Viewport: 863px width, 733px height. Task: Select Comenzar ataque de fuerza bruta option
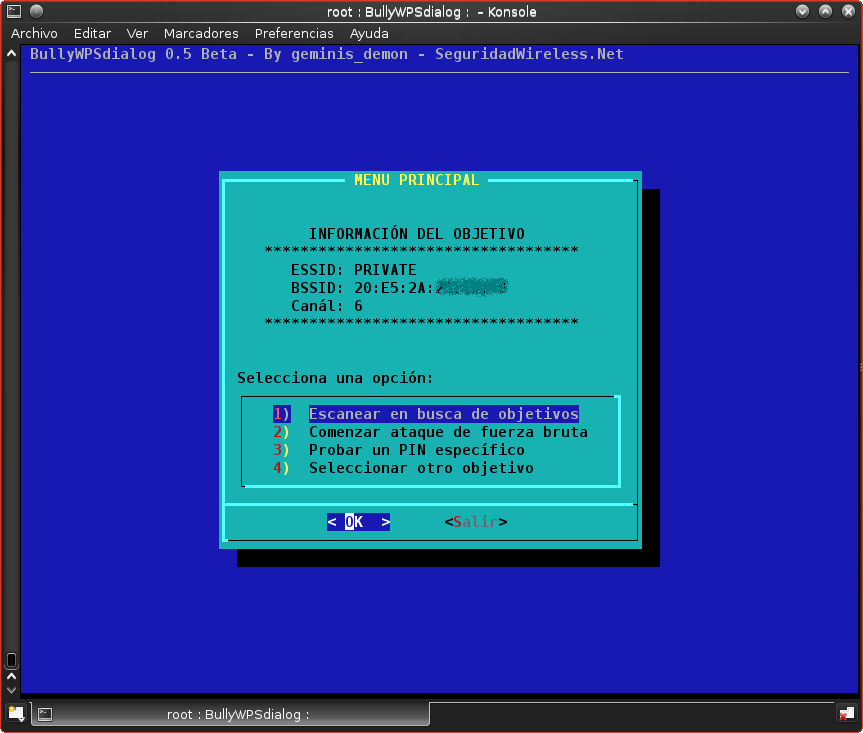pyautogui.click(x=447, y=432)
